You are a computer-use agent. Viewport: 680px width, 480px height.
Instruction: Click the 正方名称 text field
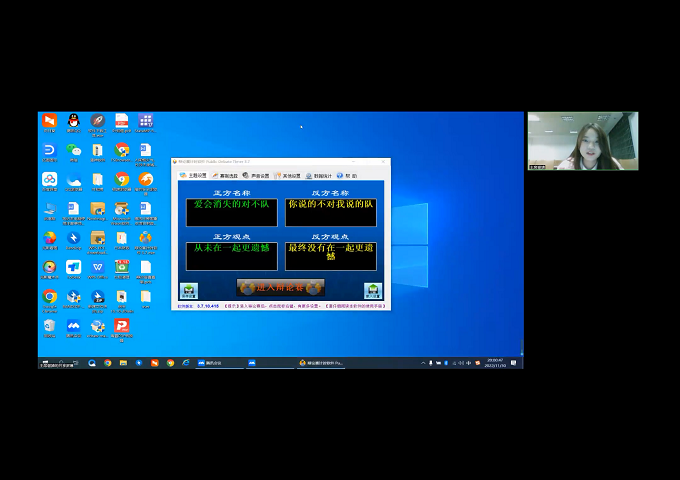pos(231,211)
